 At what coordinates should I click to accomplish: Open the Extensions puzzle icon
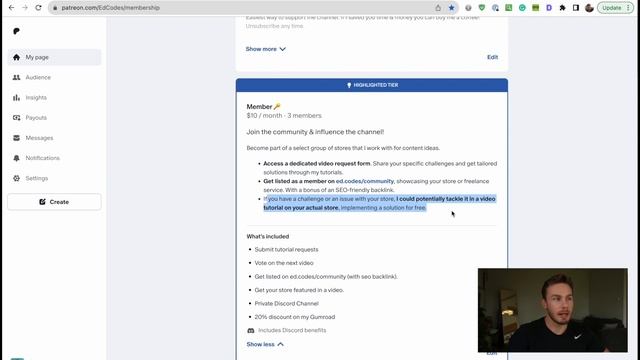tap(562, 8)
